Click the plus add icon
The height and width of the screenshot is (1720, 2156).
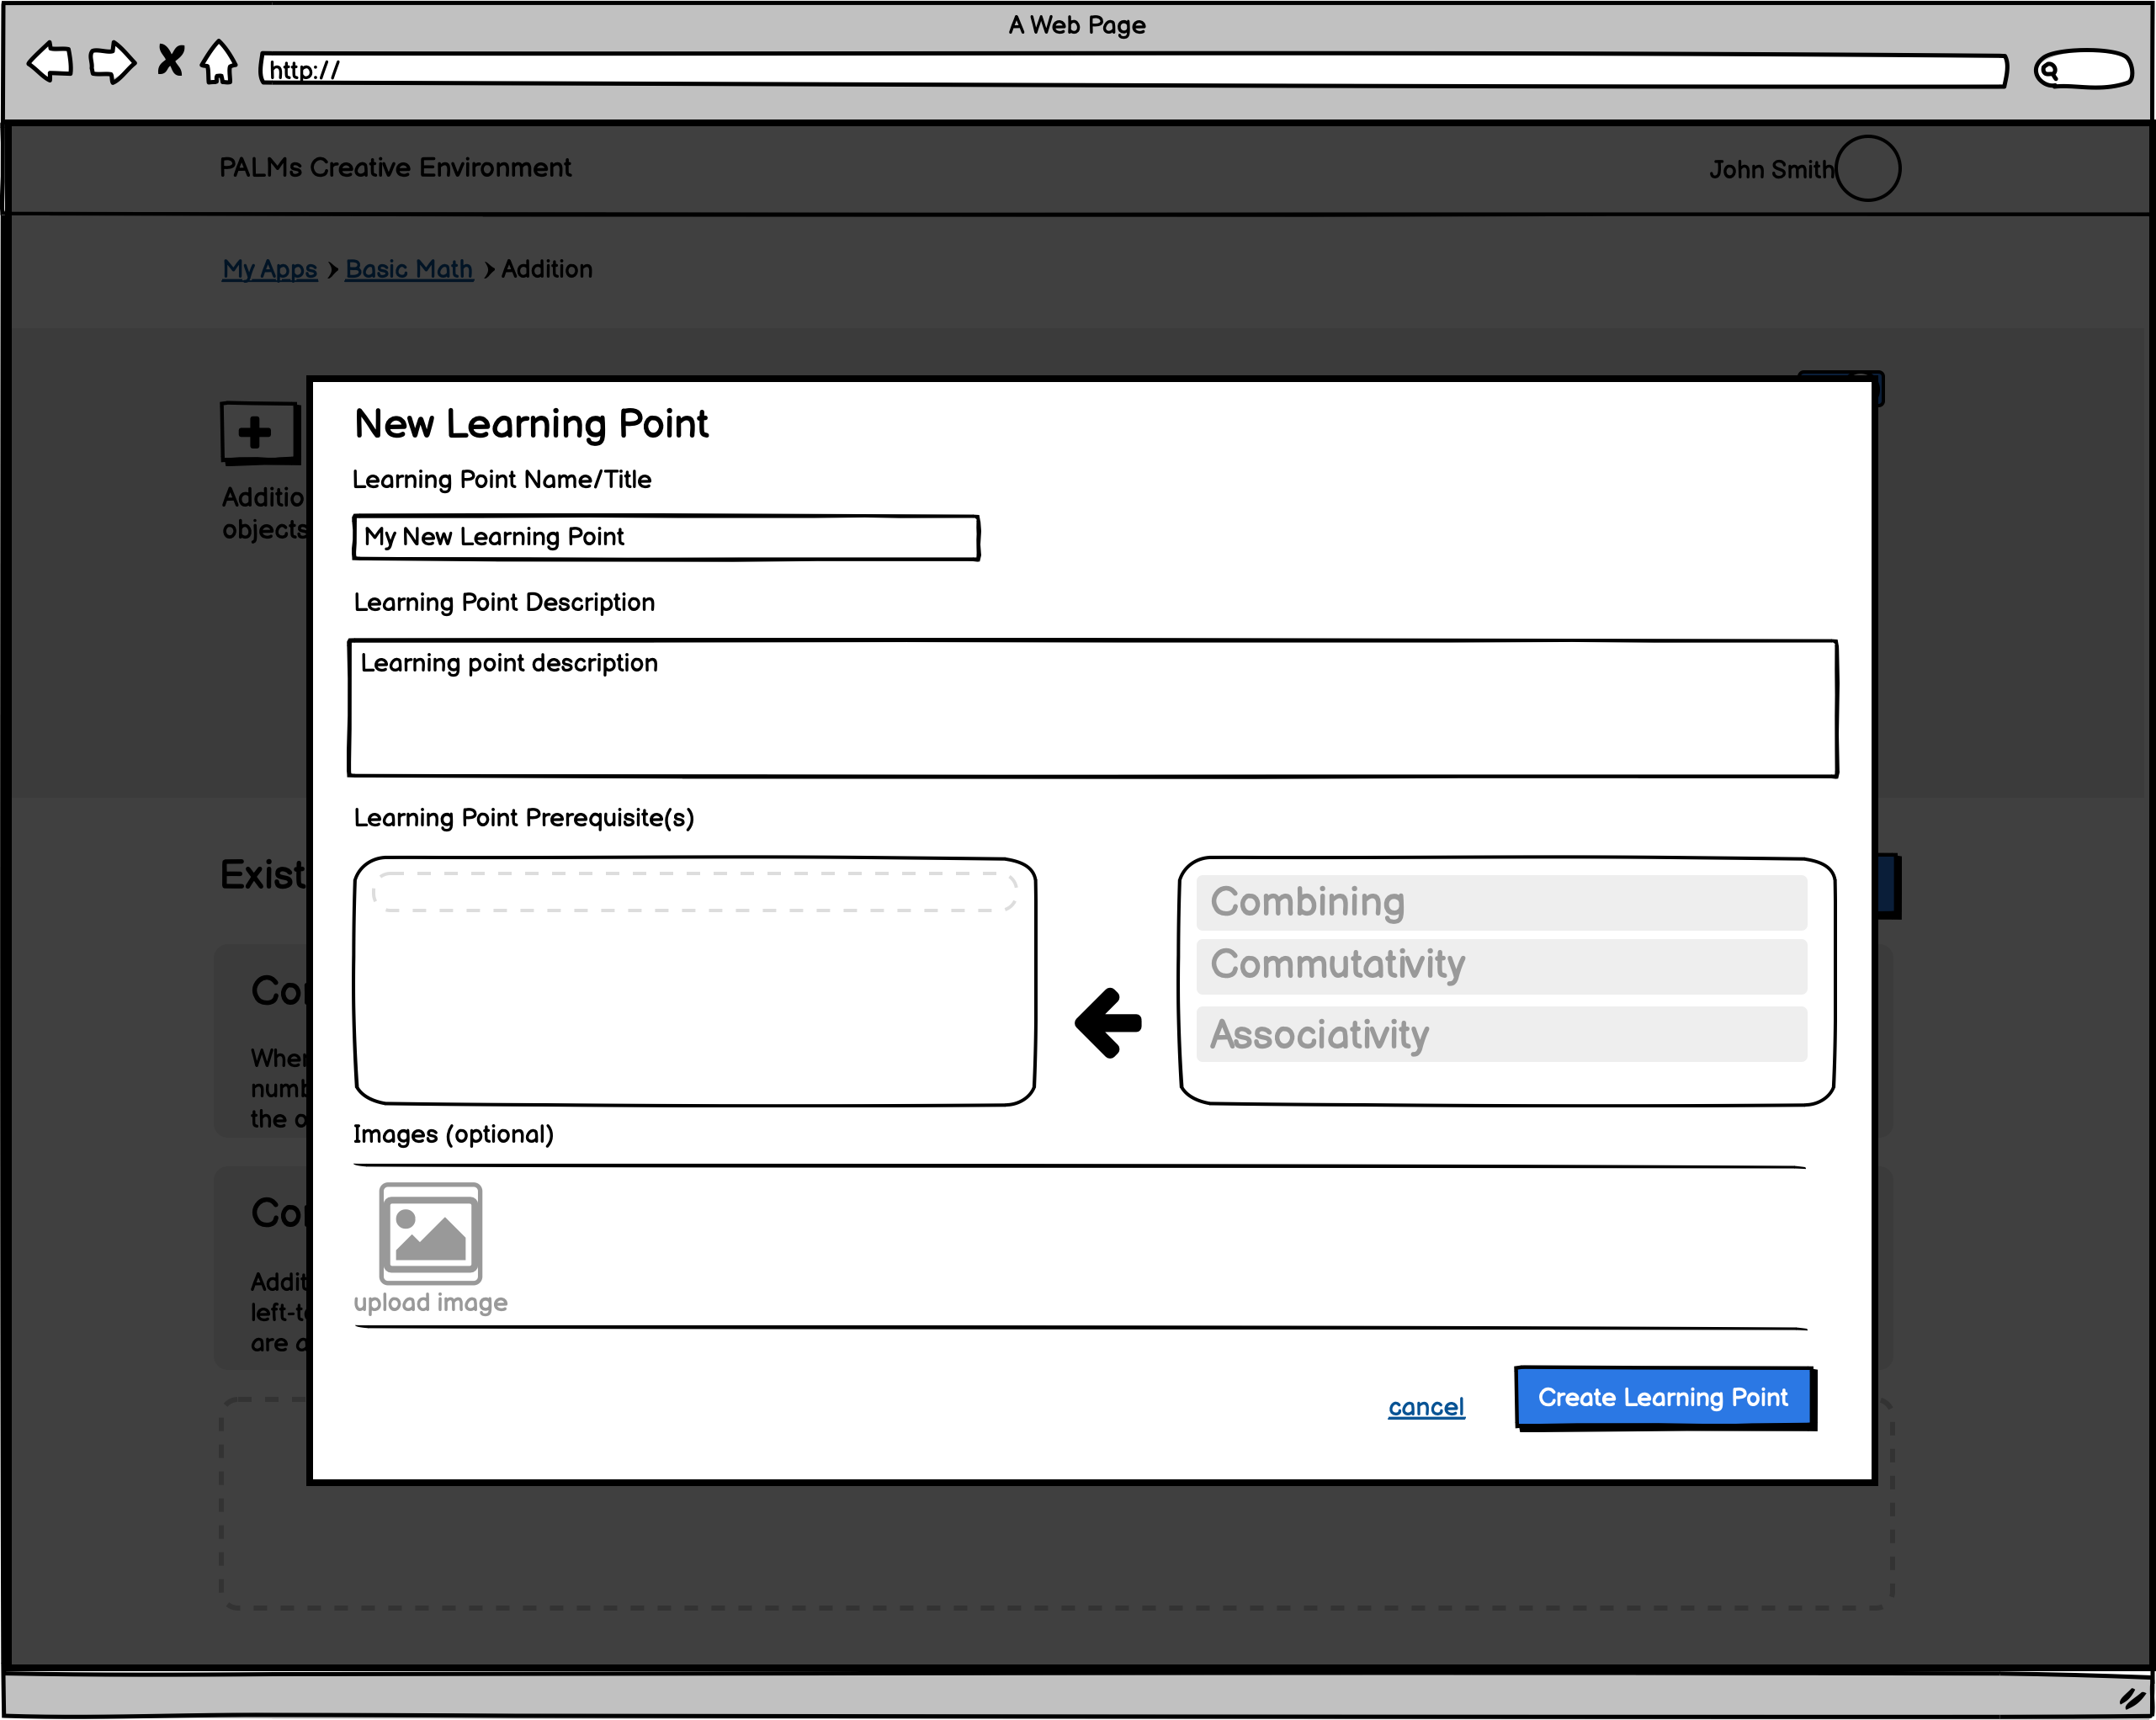click(x=260, y=433)
